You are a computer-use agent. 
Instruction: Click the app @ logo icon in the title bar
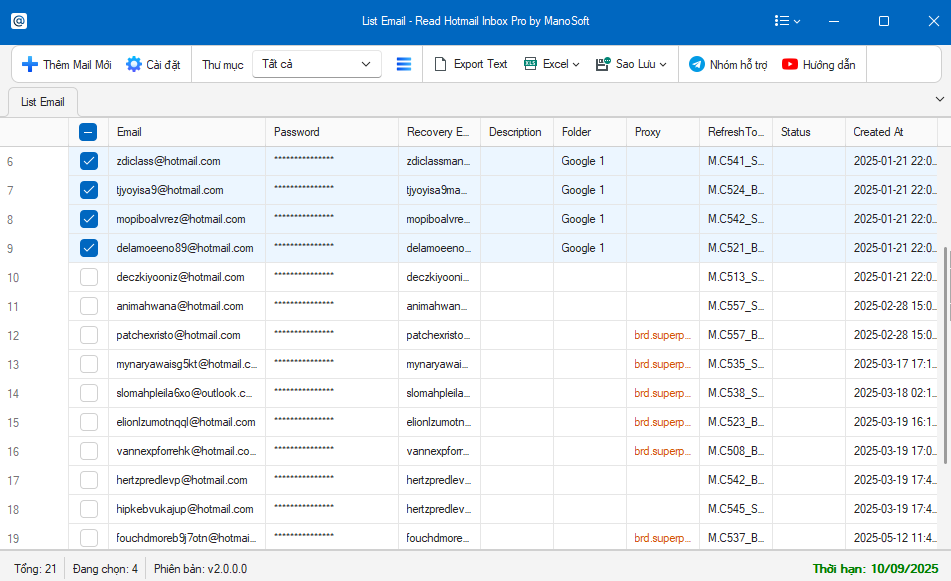coord(19,21)
